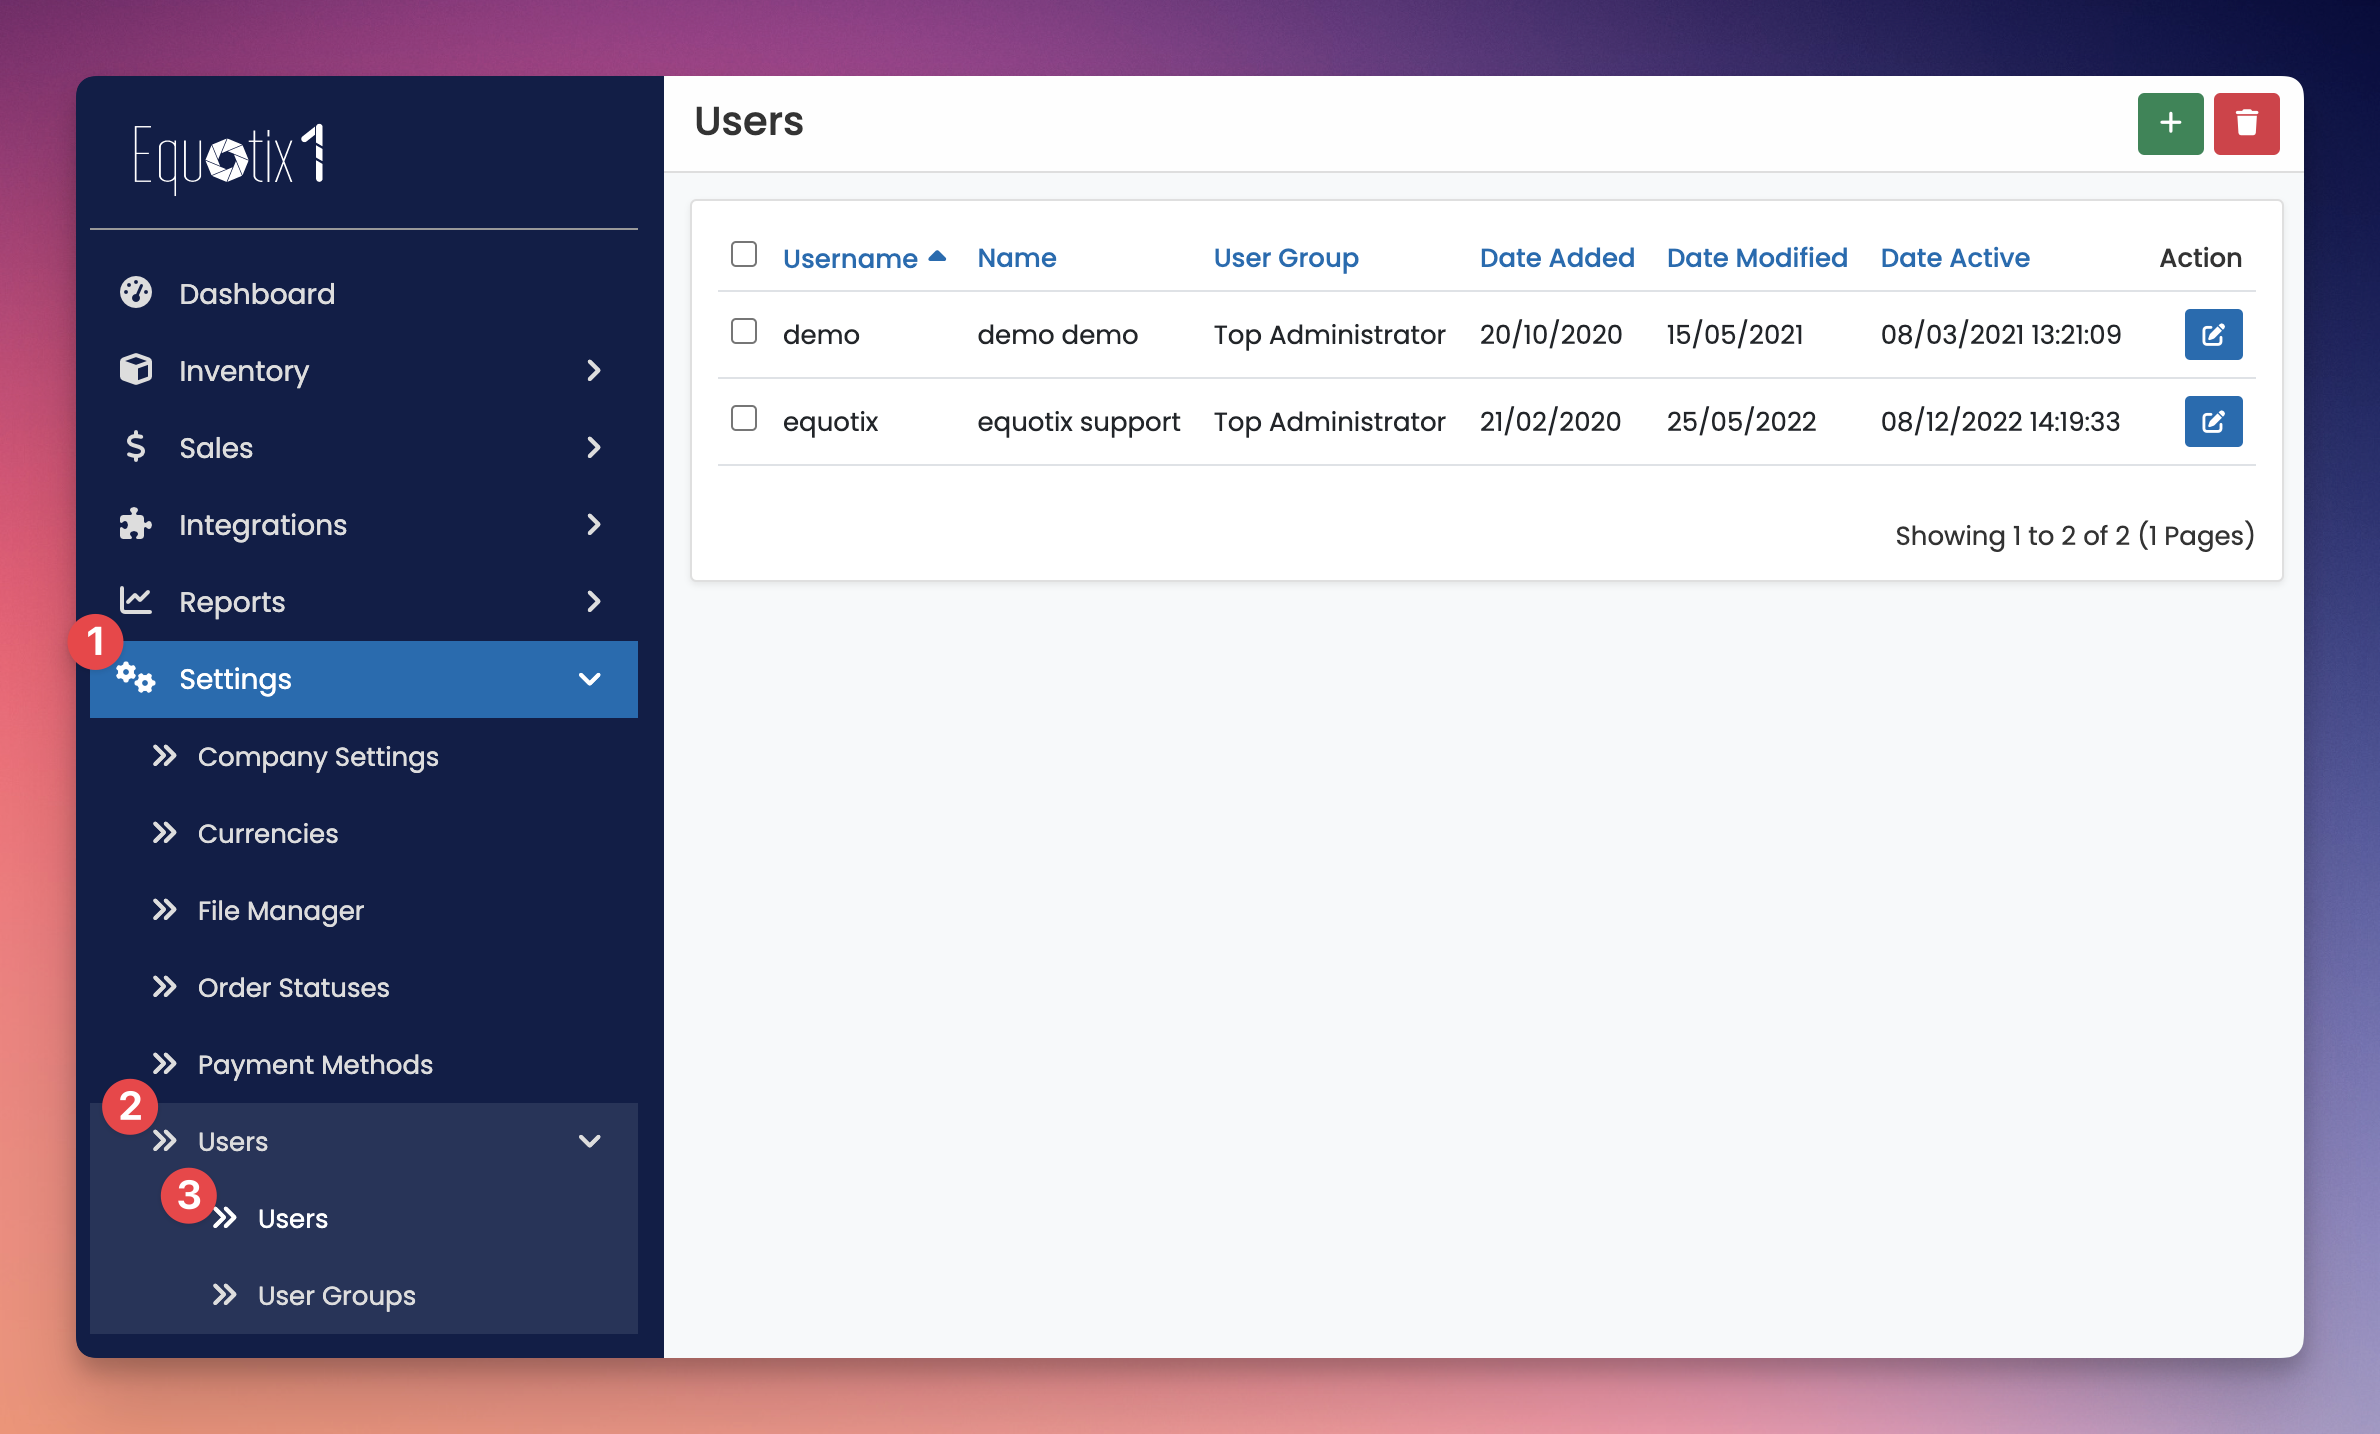Screen dimensions: 2380x1434
Task: Sort table by Date Added column
Action: click(x=1557, y=258)
